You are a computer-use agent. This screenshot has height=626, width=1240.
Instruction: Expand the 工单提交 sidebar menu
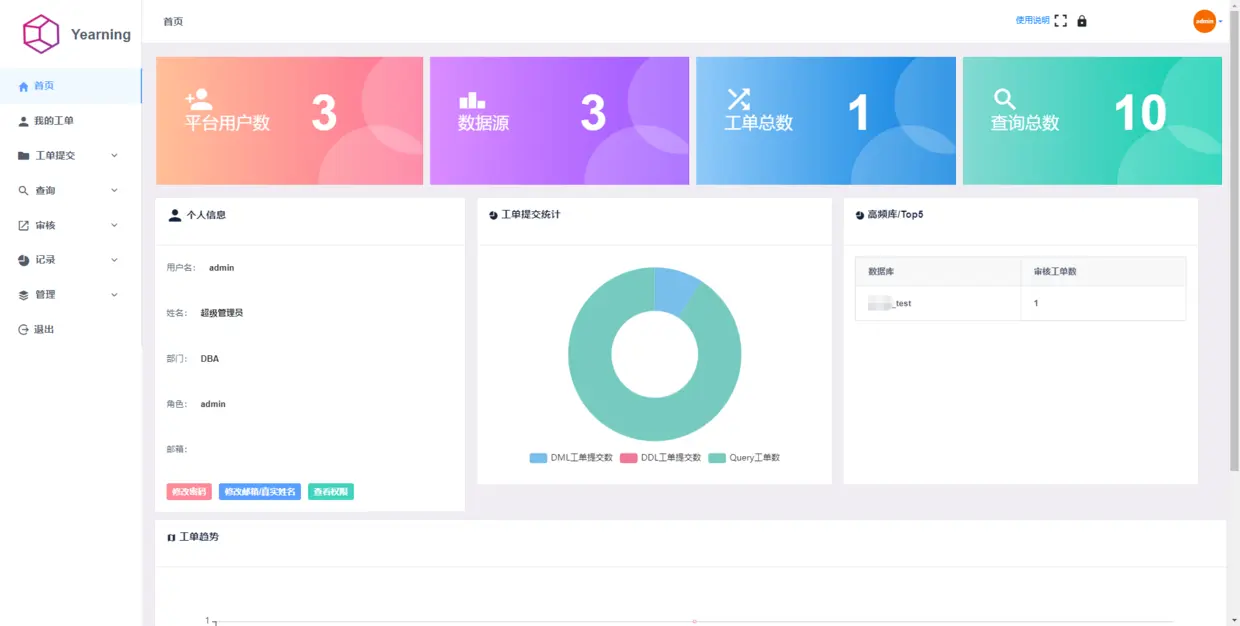[x=55, y=155]
